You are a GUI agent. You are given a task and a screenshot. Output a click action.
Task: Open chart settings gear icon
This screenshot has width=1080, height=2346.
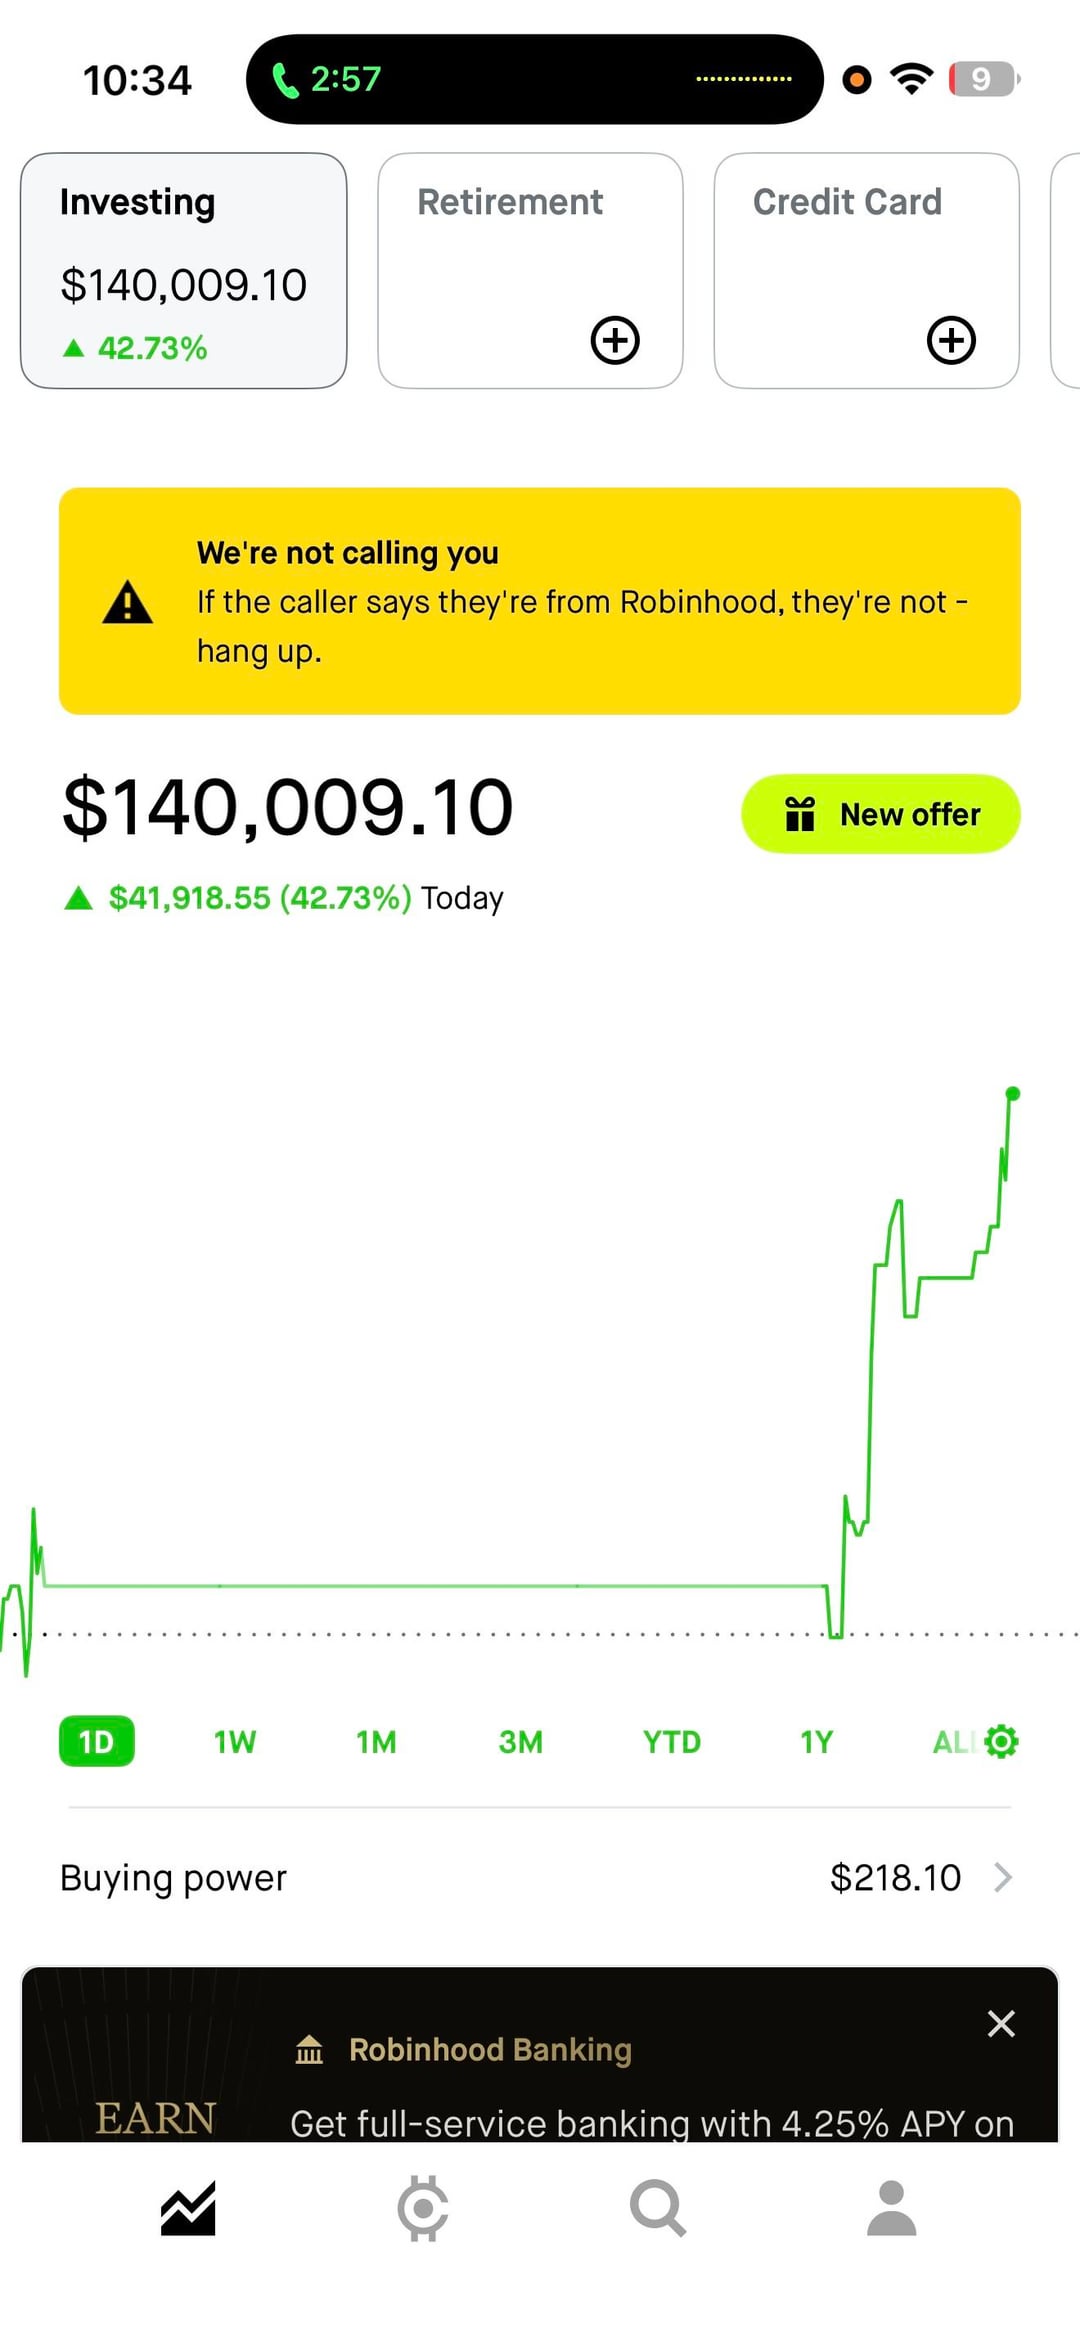point(1001,1741)
